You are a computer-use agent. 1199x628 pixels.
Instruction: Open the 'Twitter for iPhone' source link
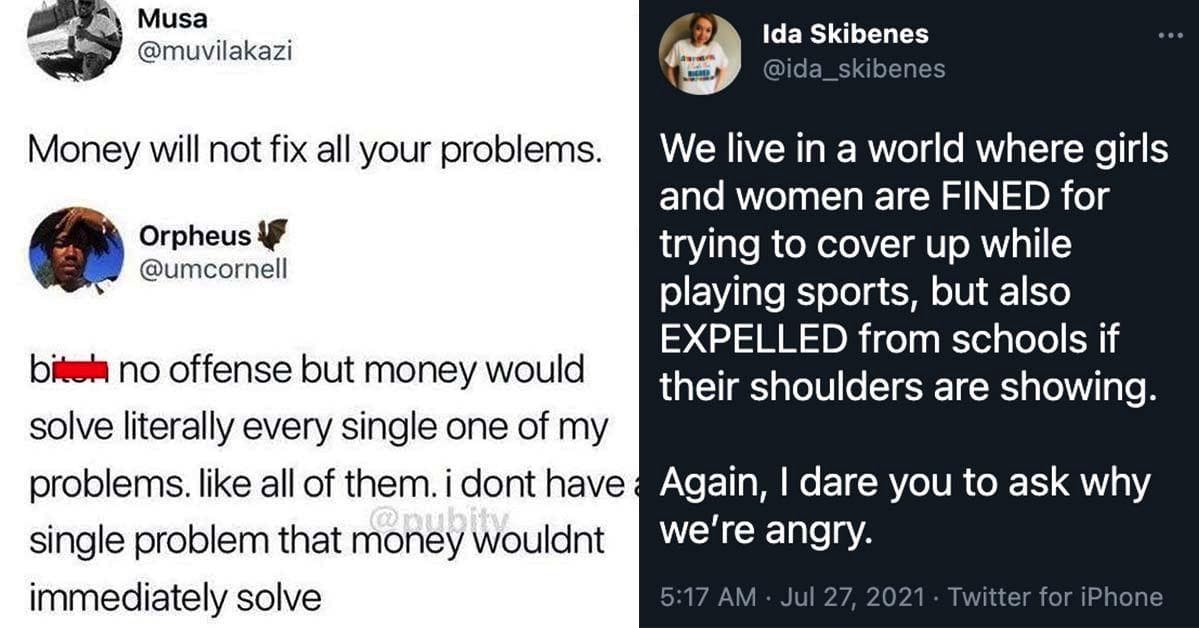(x=1055, y=598)
